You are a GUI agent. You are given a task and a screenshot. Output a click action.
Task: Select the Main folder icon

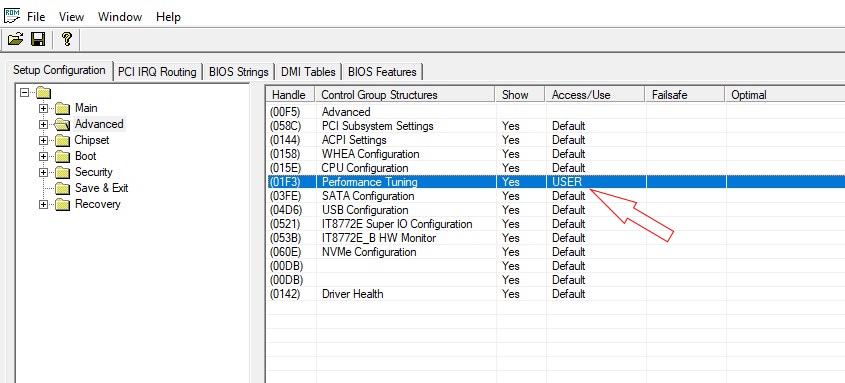pos(63,108)
